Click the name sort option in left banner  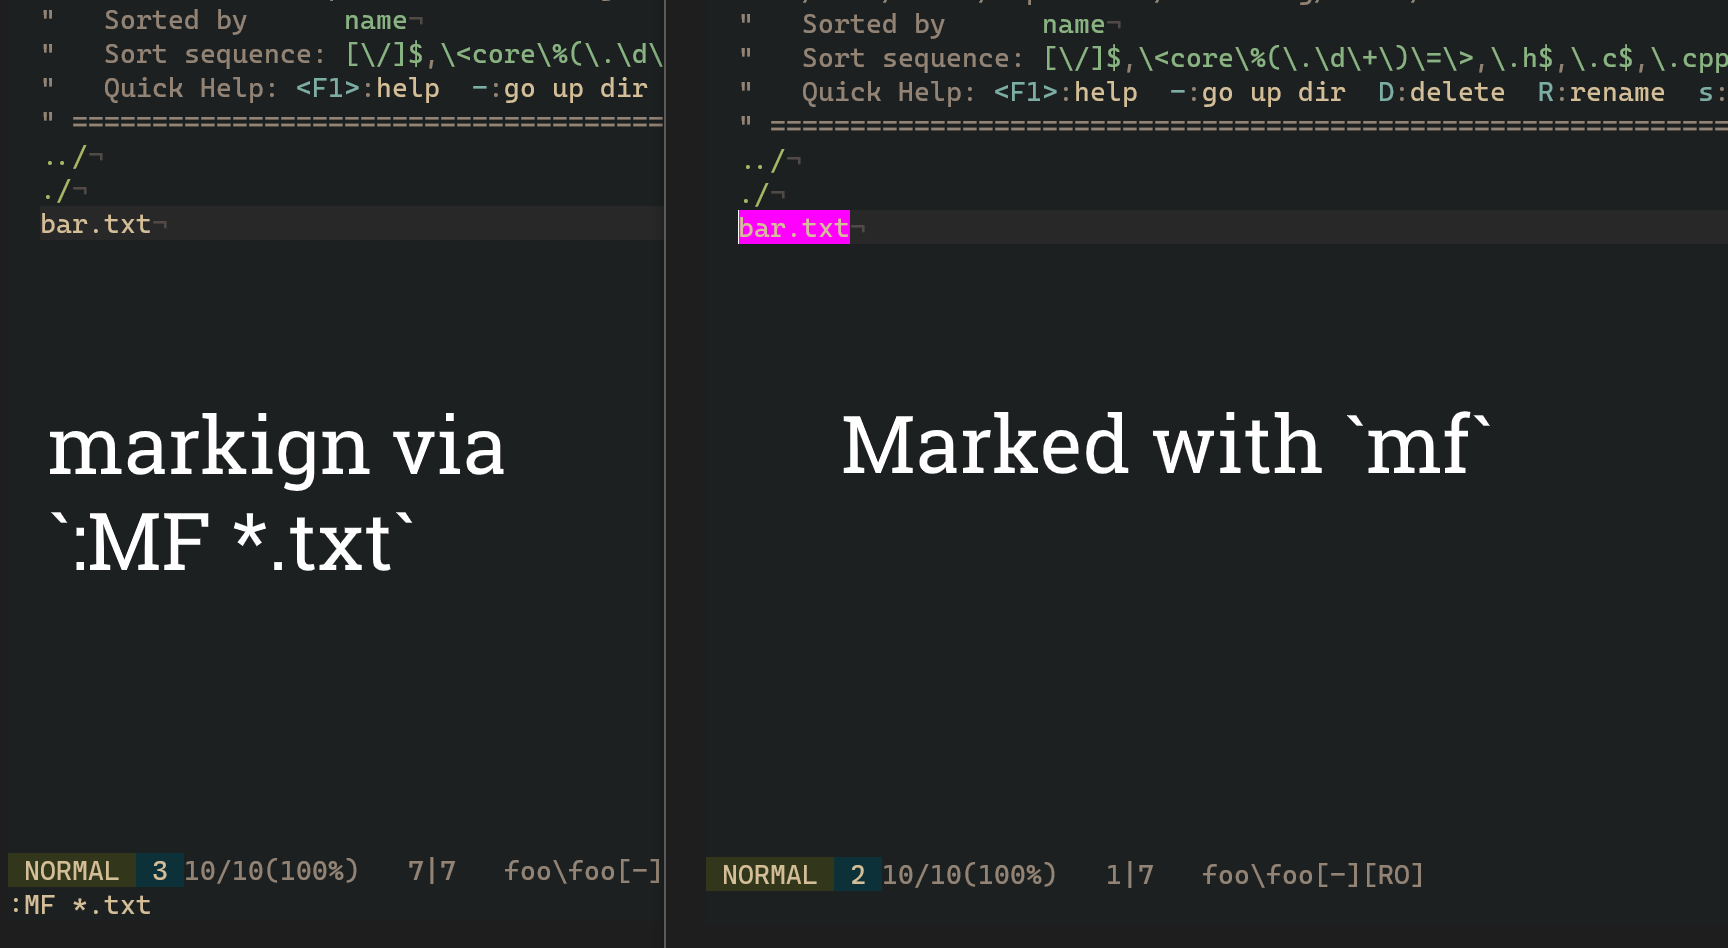point(374,19)
